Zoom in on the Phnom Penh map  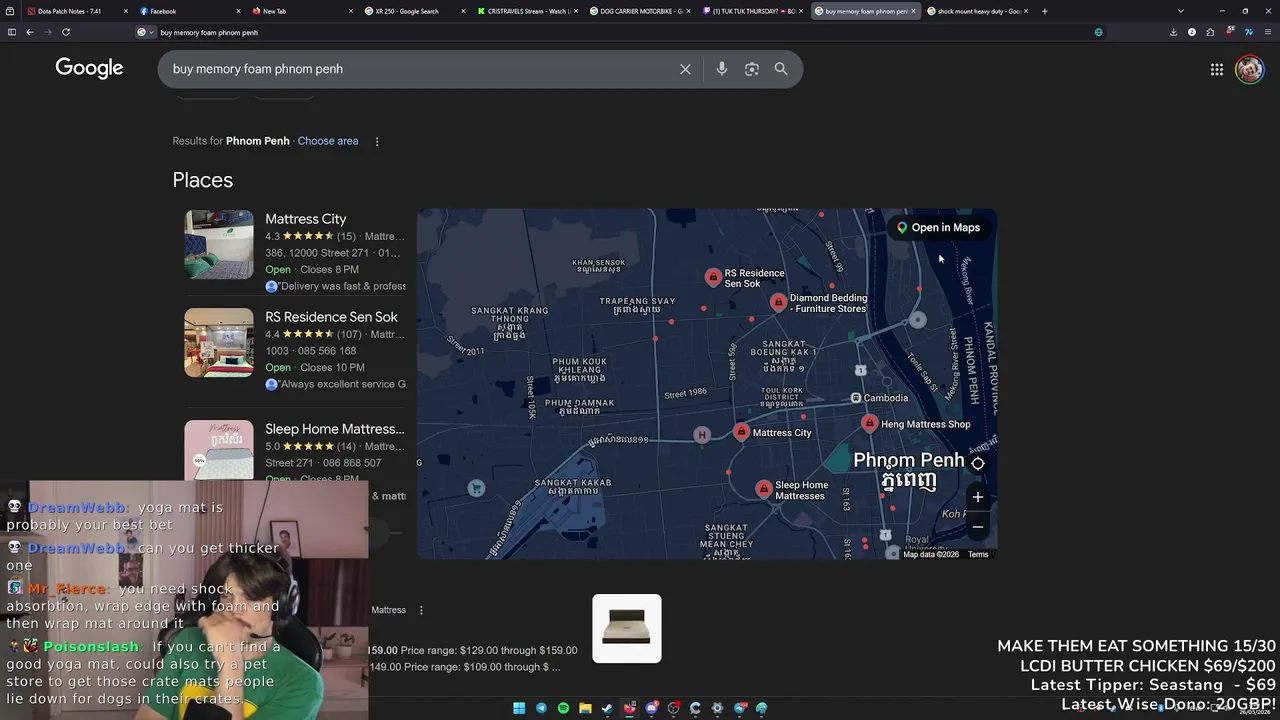pyautogui.click(x=978, y=497)
